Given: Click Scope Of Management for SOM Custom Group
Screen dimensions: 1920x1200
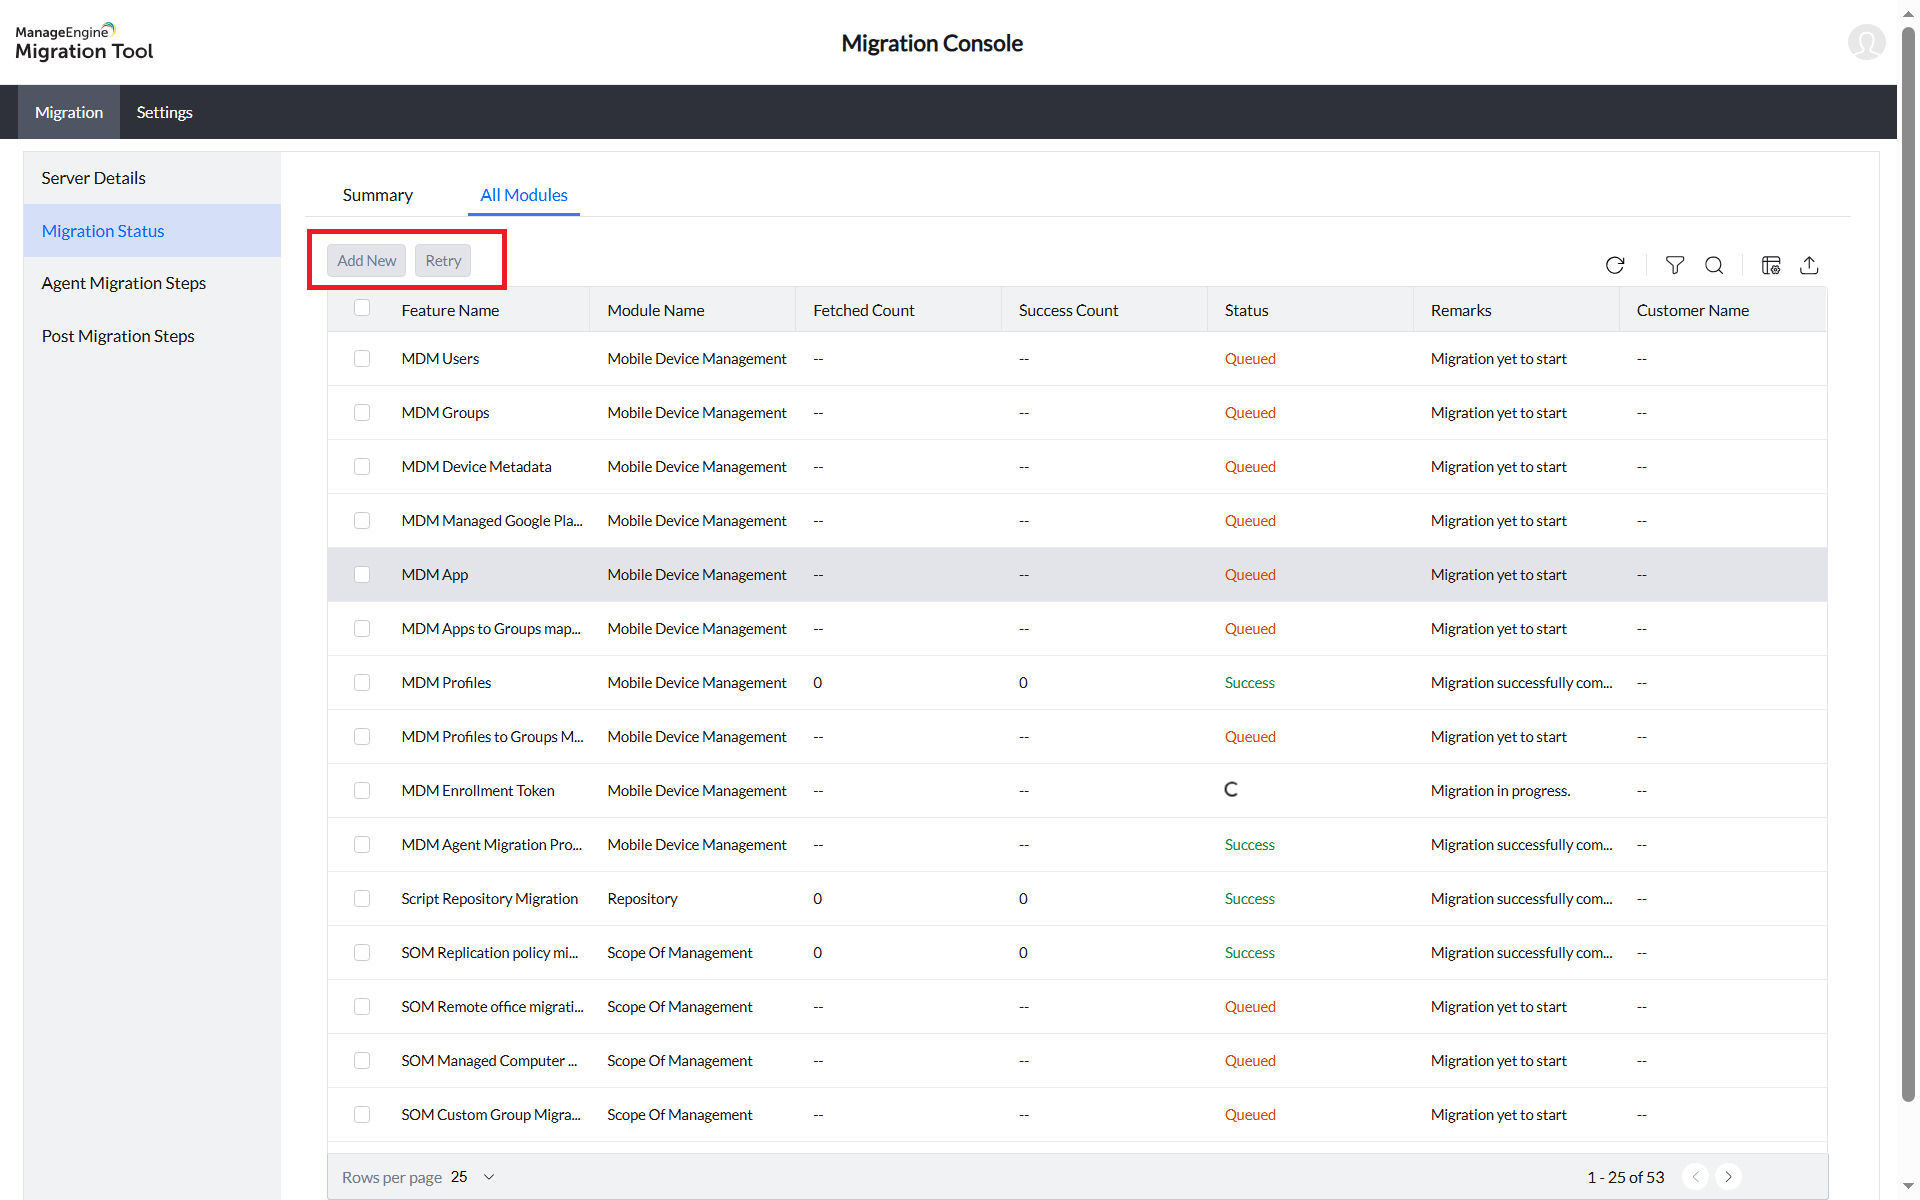Looking at the screenshot, I should click(680, 1115).
